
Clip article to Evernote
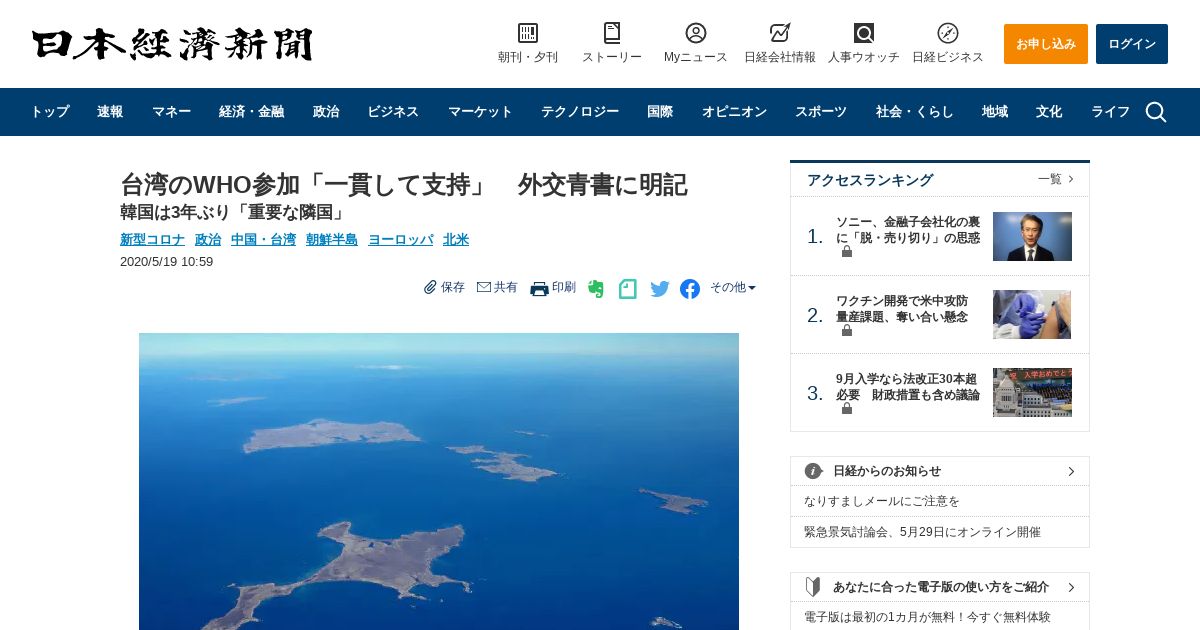click(596, 289)
